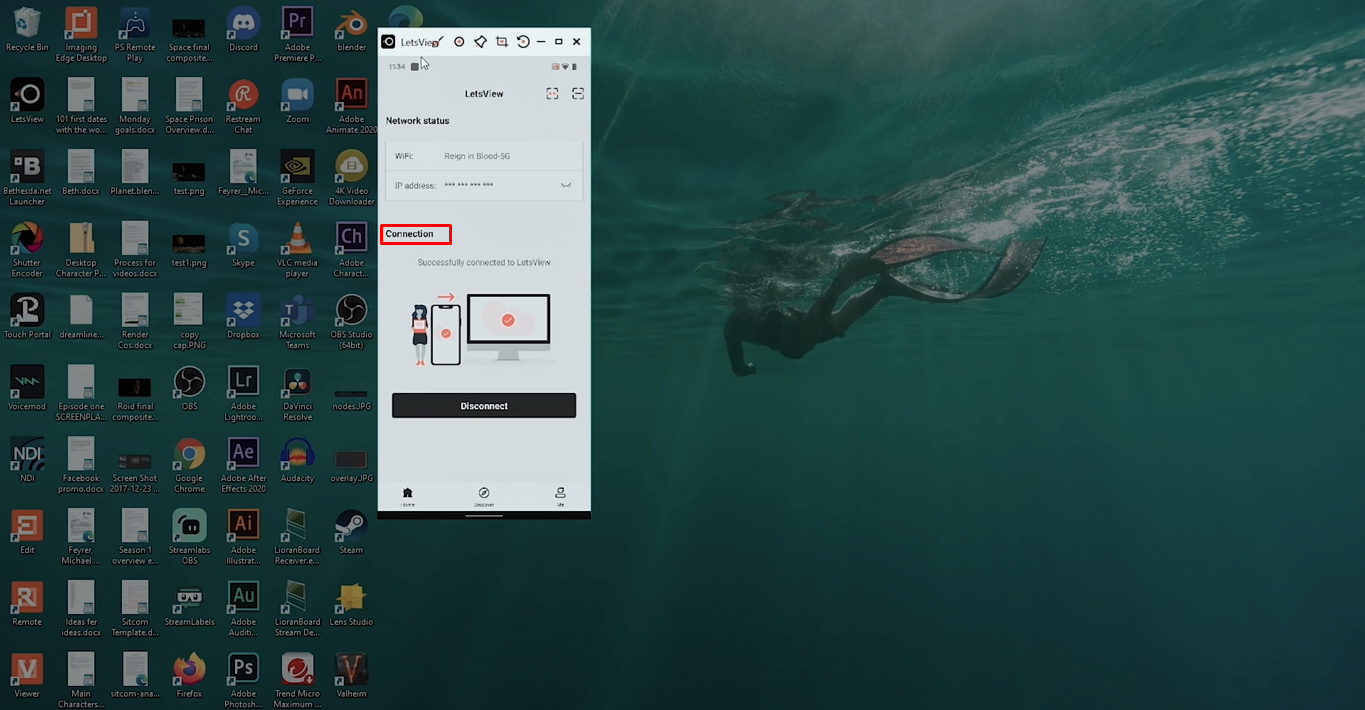The image size is (1365, 710).
Task: Select the screenshot crop tool in the toolbar
Action: tap(501, 42)
